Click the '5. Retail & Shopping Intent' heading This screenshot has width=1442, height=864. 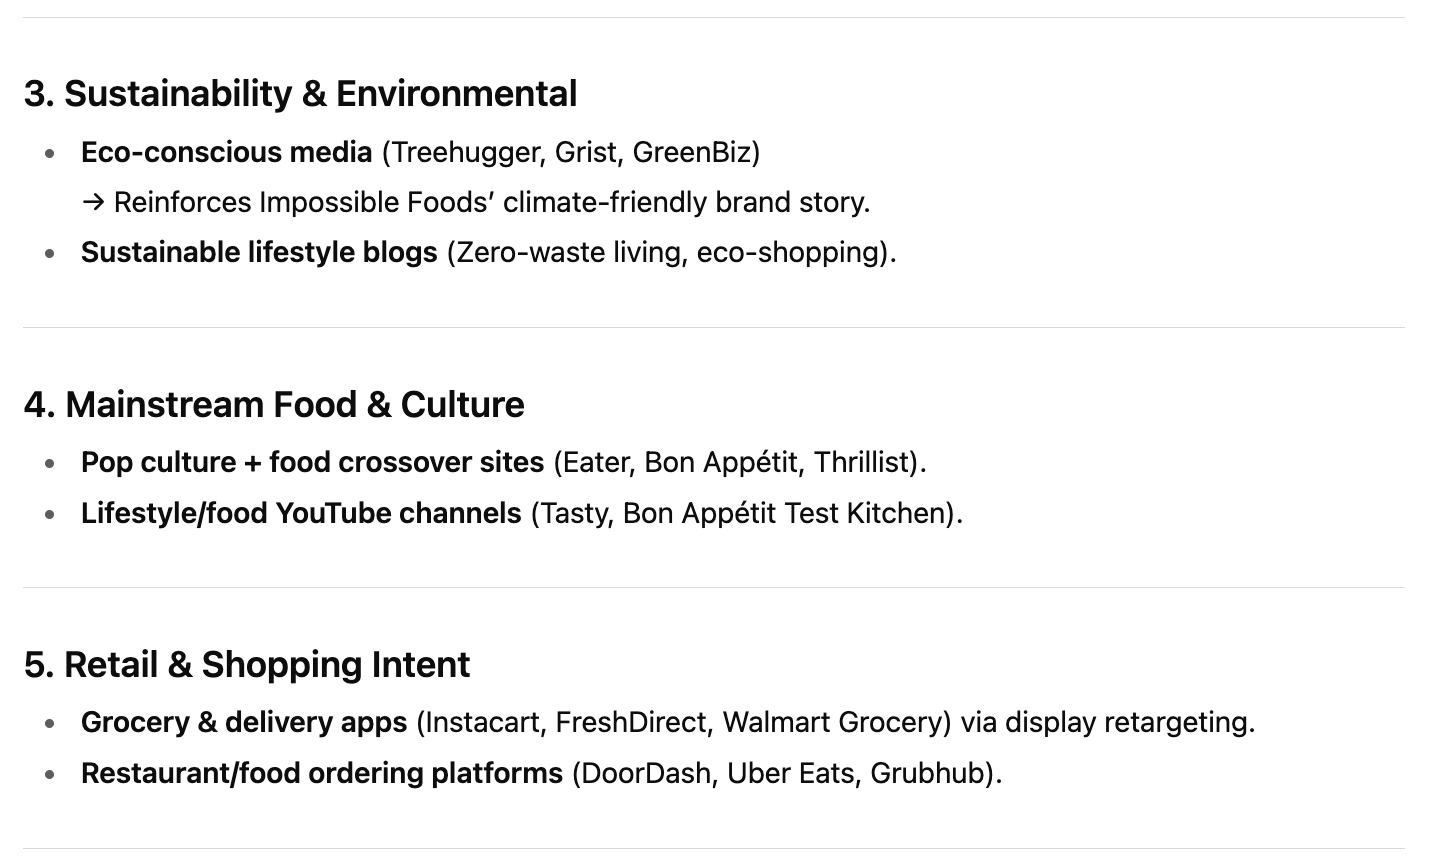247,665
